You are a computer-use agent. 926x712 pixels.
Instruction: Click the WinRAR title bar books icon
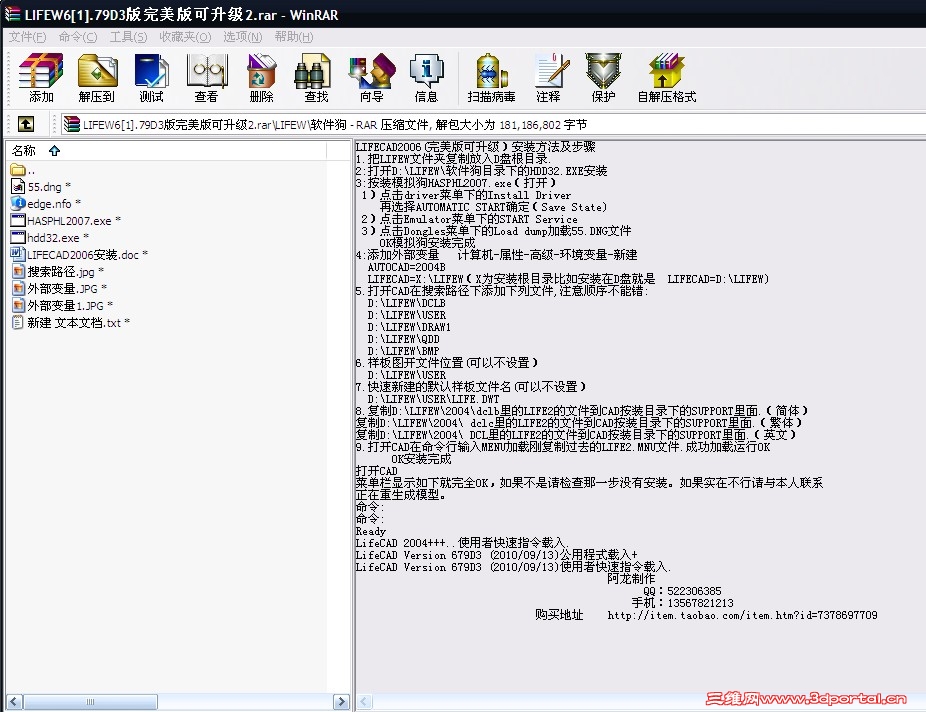tap(12, 14)
